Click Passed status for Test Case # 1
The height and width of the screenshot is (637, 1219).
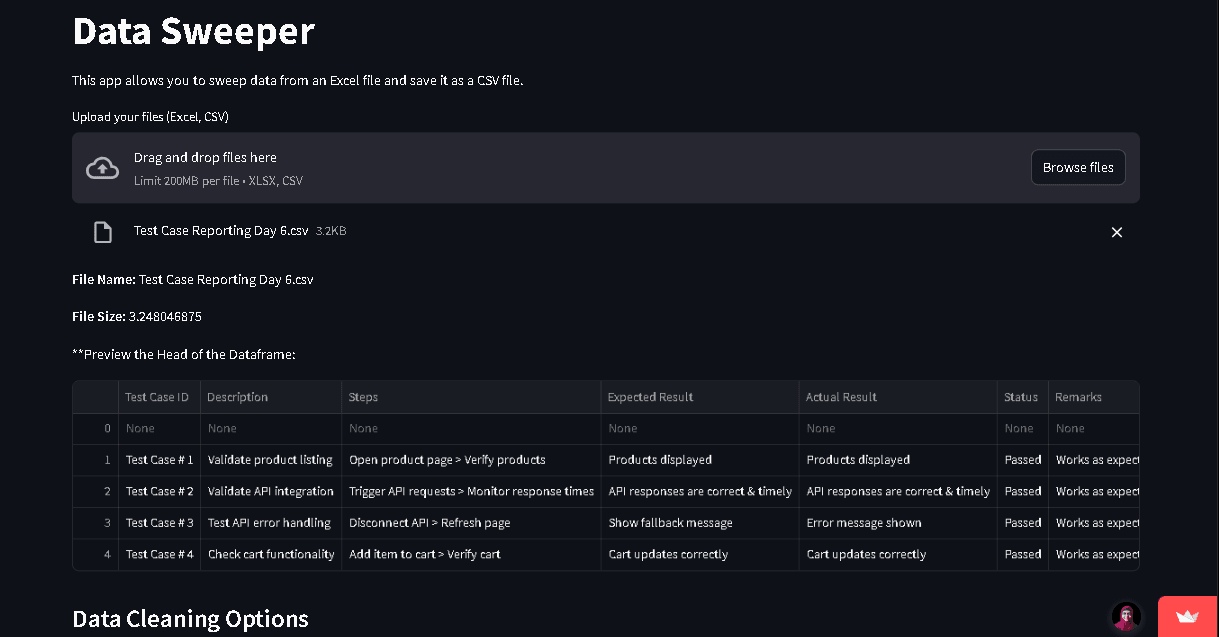(1022, 460)
